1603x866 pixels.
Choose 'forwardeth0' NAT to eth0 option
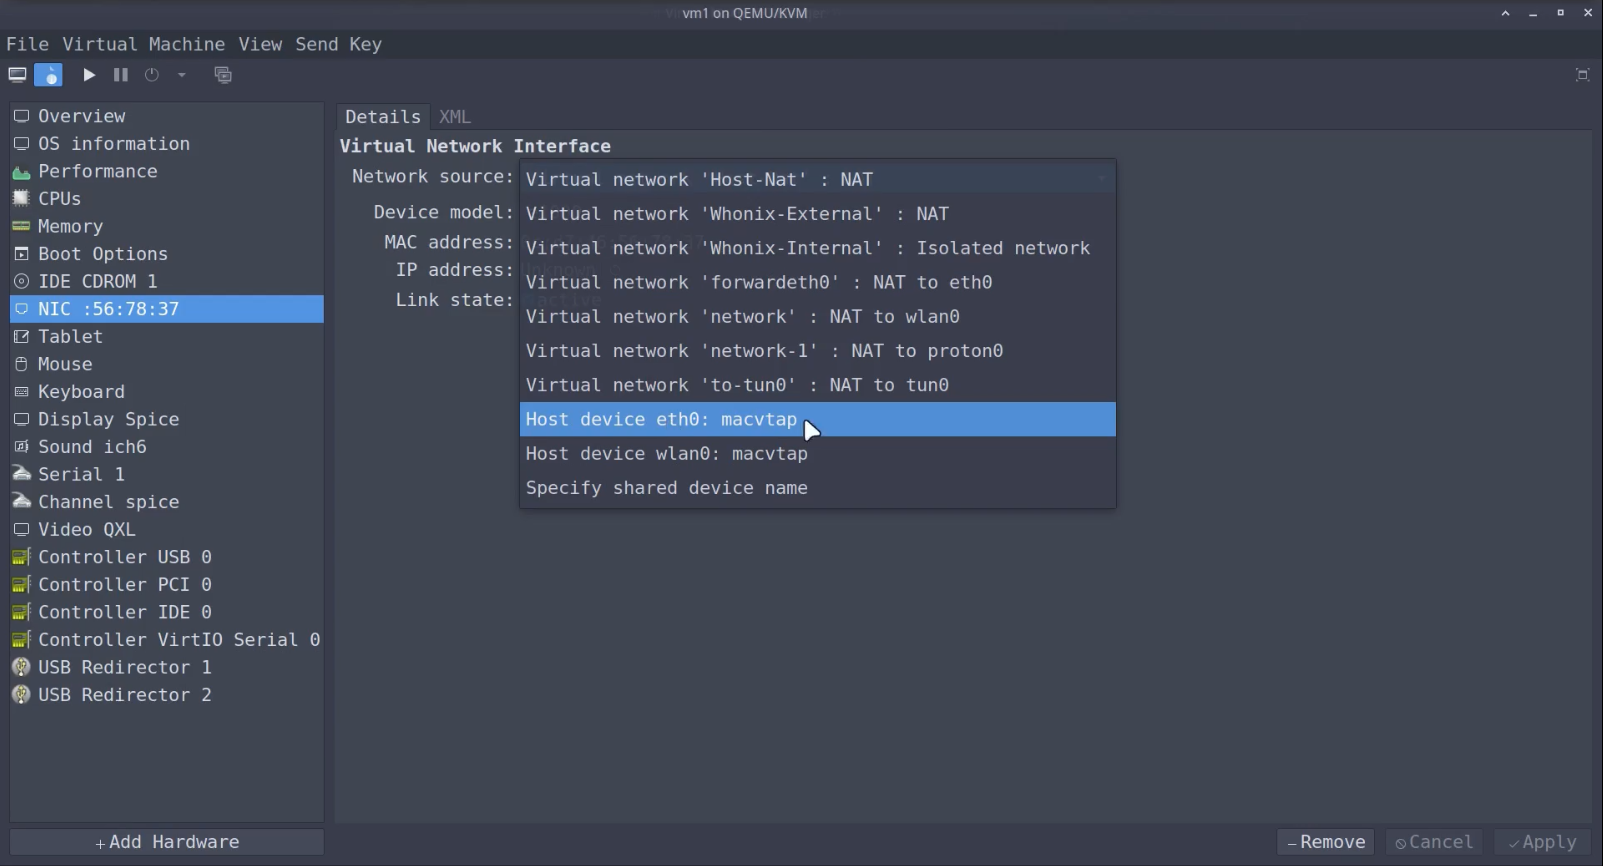(818, 282)
